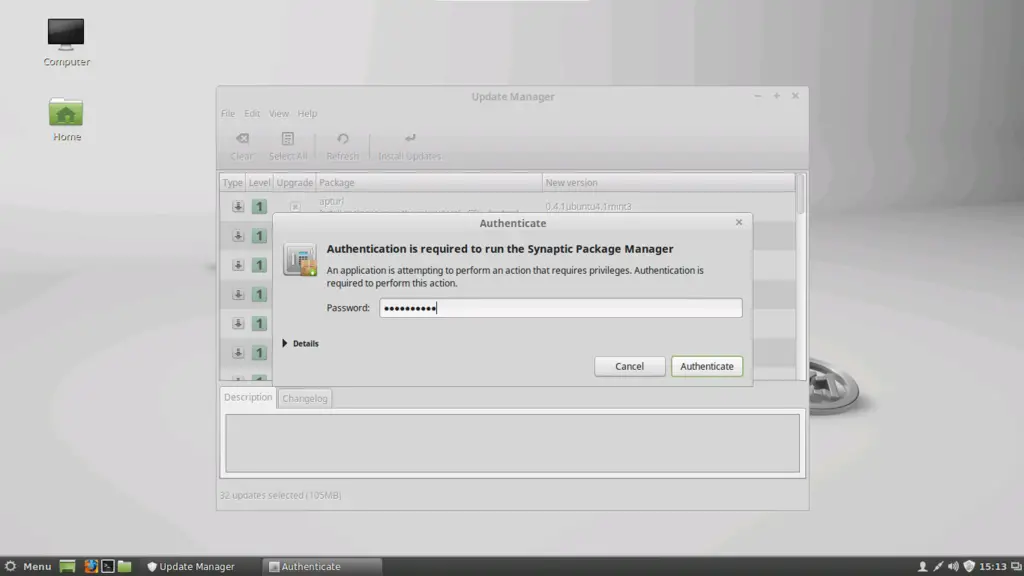Toggle the upgrade checkbox for apturl
The width and height of the screenshot is (1024, 576).
[x=295, y=206]
